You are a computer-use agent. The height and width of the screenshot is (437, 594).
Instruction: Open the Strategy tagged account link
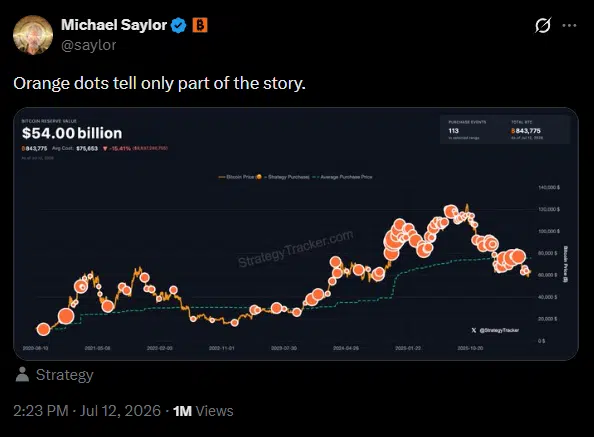(x=64, y=375)
